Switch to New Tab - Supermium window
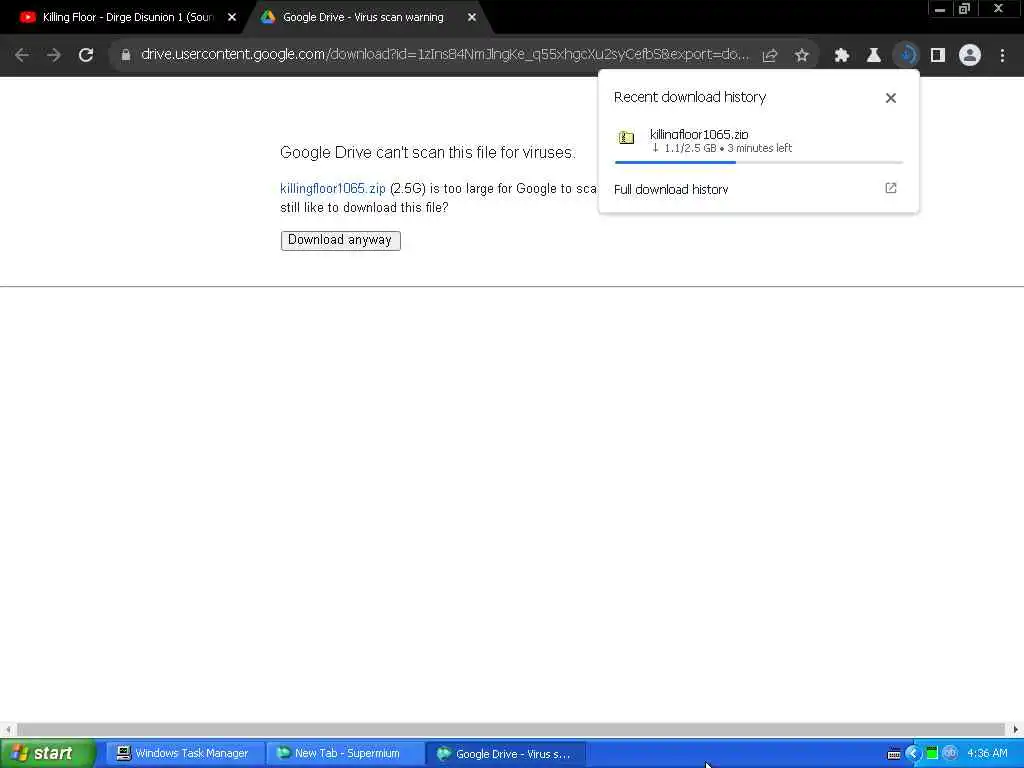The image size is (1024, 768). pyautogui.click(x=345, y=754)
